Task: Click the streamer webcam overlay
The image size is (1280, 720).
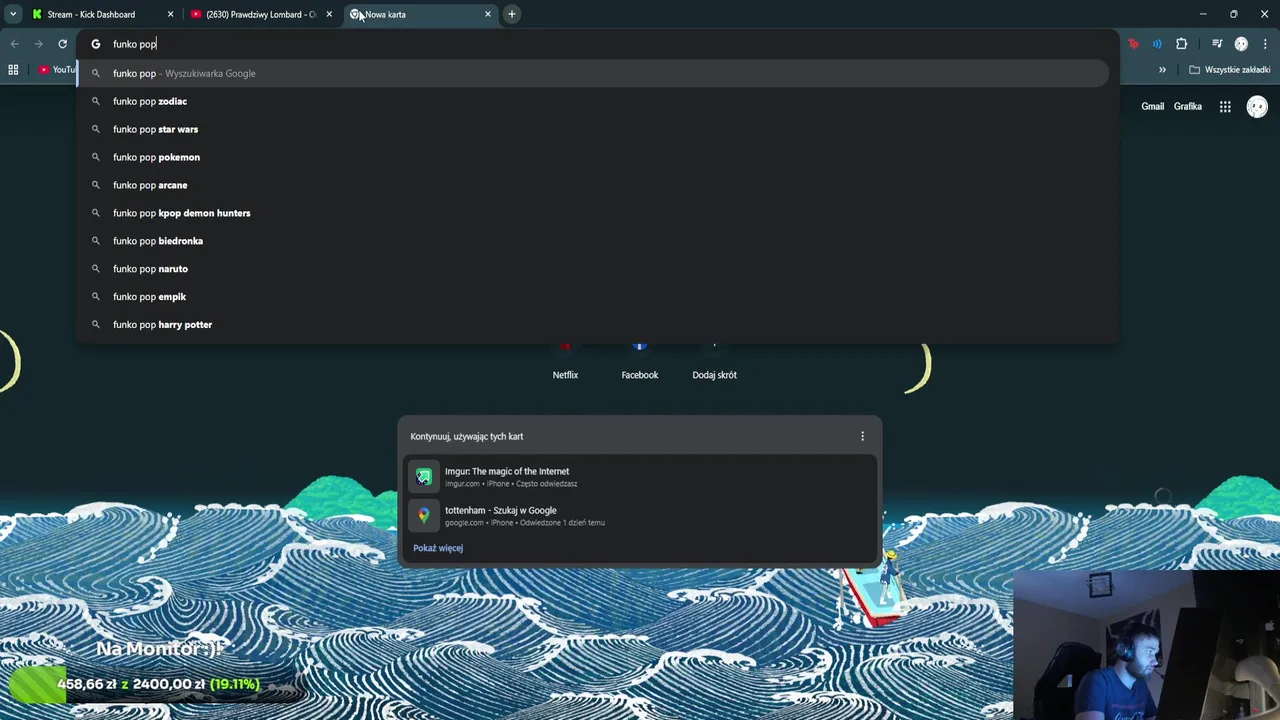Action: coord(1146,645)
